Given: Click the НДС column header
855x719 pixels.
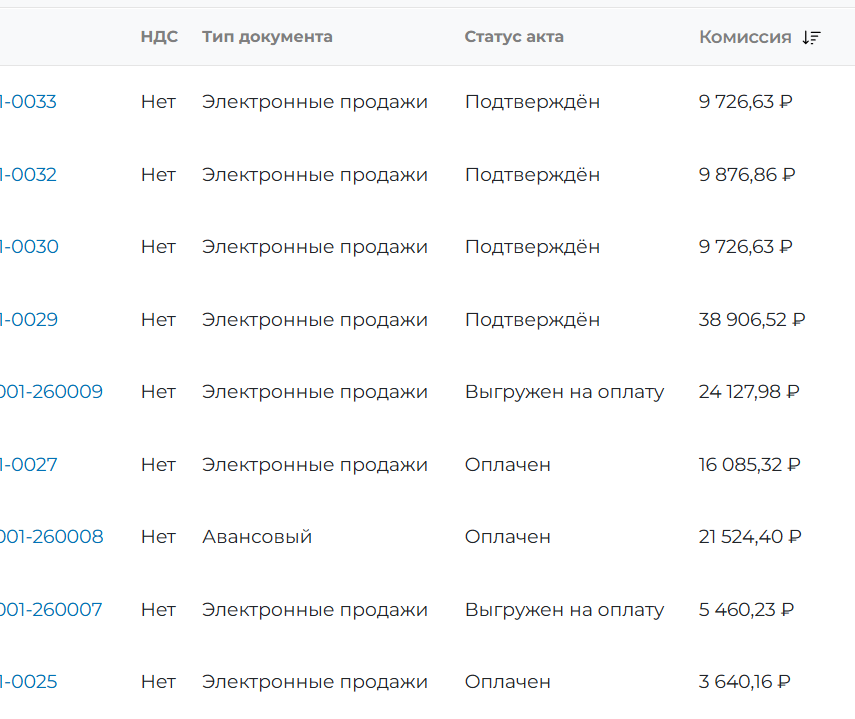Looking at the screenshot, I should click(x=159, y=37).
